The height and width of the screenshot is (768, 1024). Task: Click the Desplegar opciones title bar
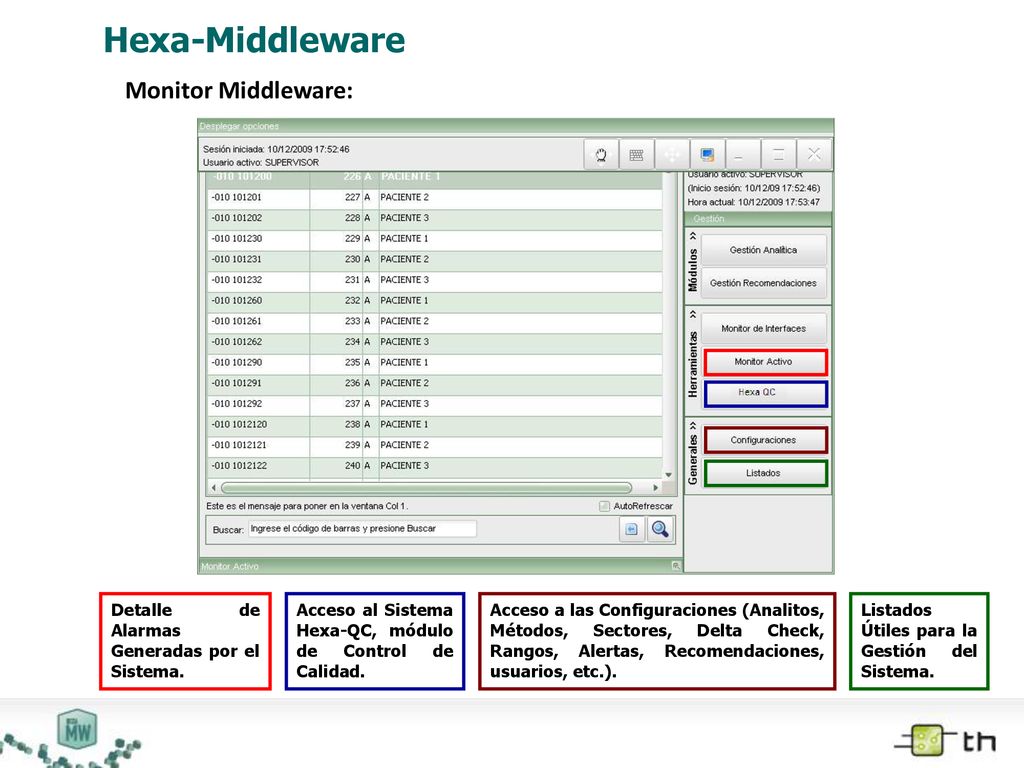click(x=515, y=126)
